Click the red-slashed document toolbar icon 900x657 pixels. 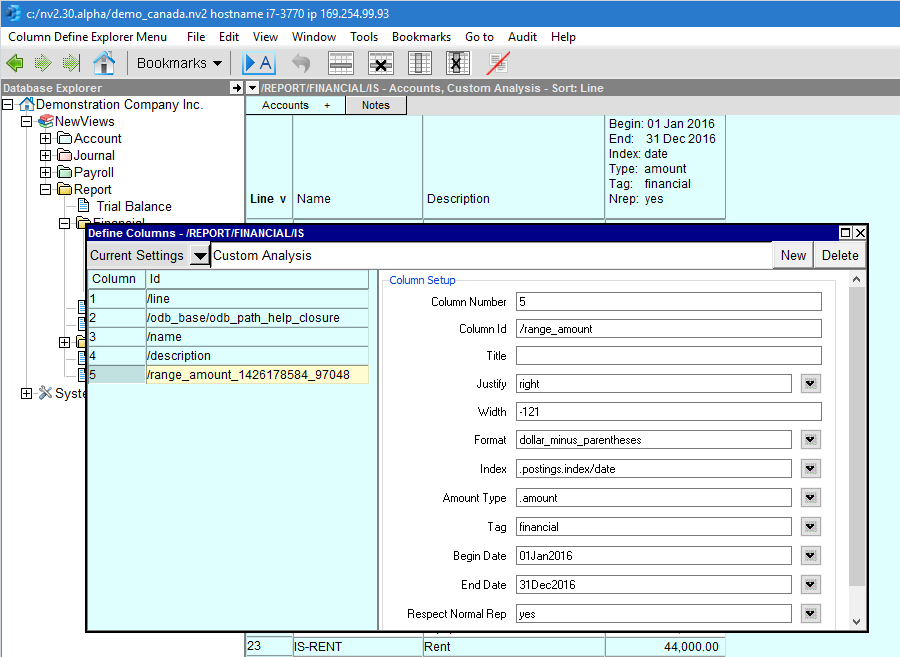point(497,63)
